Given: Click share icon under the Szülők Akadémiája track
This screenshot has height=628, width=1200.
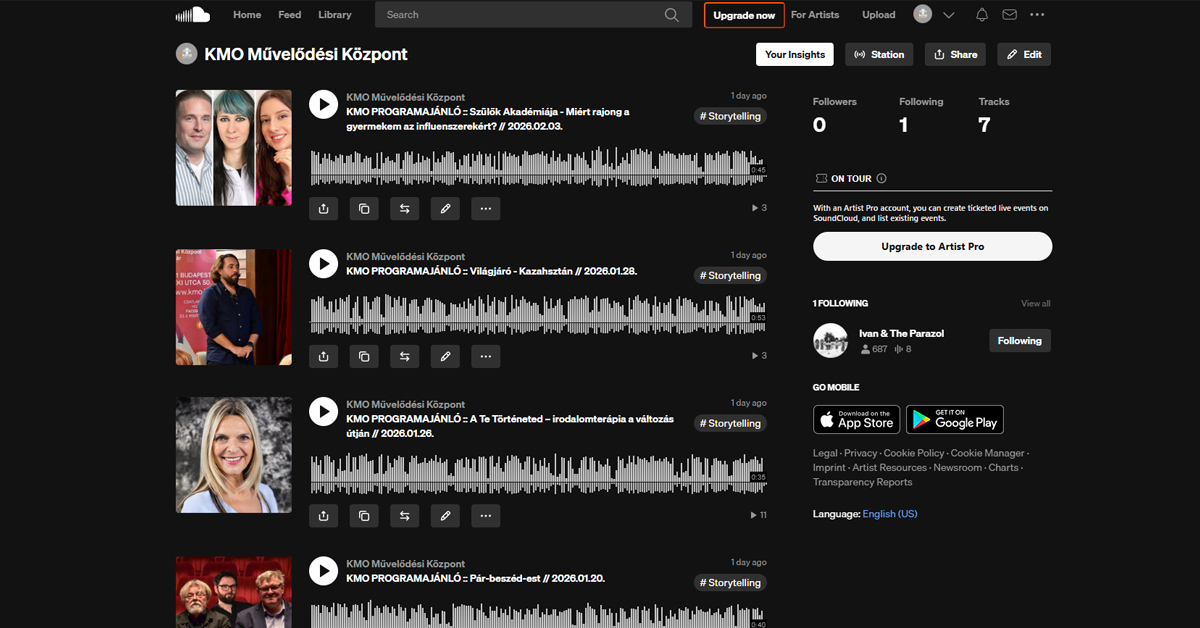Looking at the screenshot, I should coord(324,209).
